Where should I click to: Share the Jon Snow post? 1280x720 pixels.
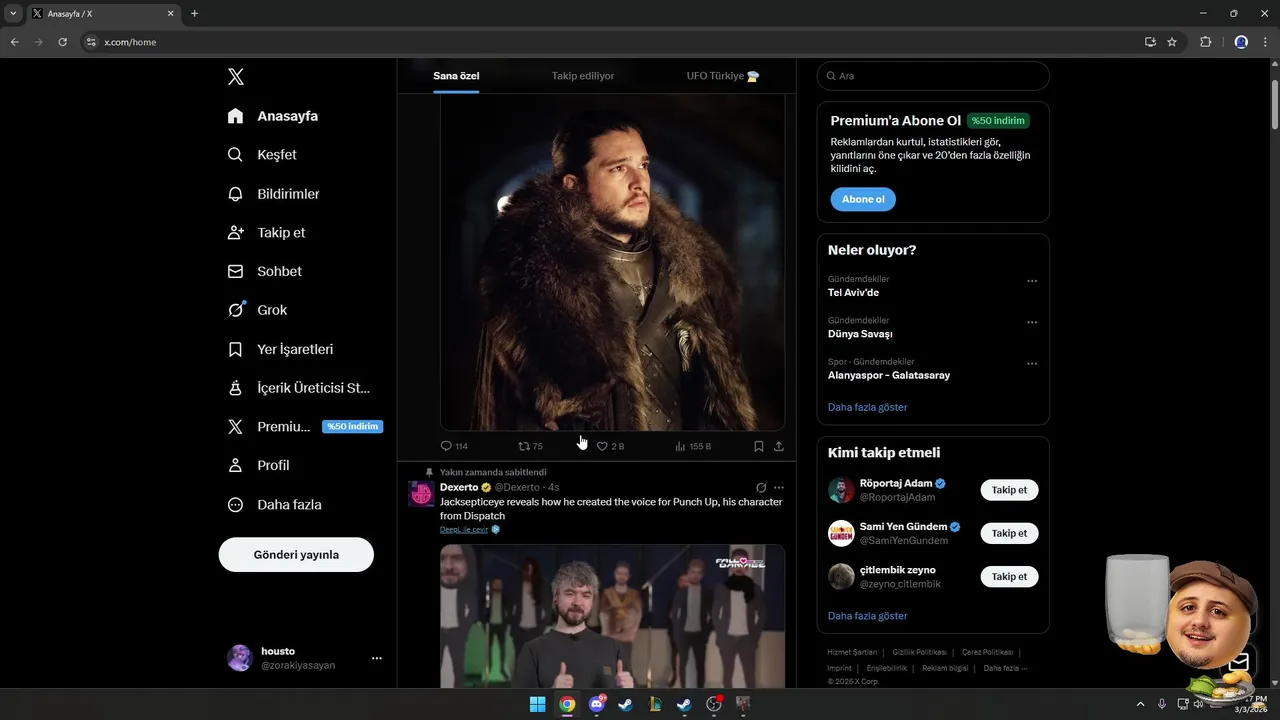tap(779, 446)
